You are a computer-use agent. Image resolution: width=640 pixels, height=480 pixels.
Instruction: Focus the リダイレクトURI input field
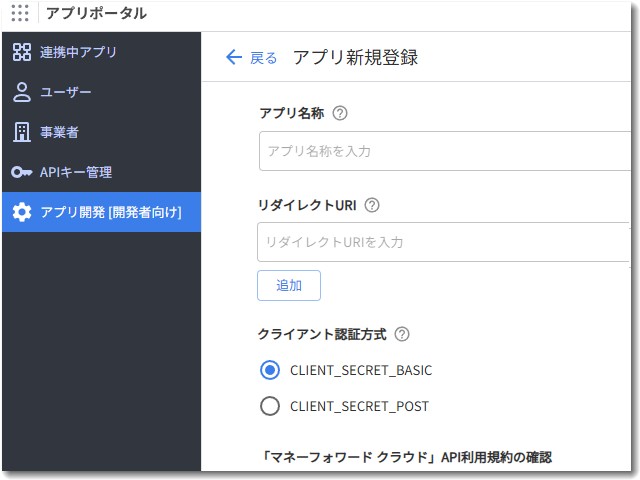(442, 242)
